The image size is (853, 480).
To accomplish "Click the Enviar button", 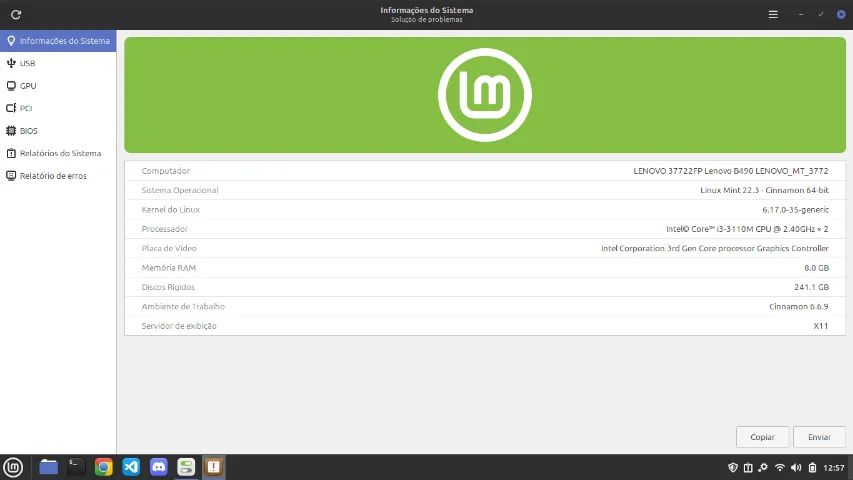I will tap(819, 437).
